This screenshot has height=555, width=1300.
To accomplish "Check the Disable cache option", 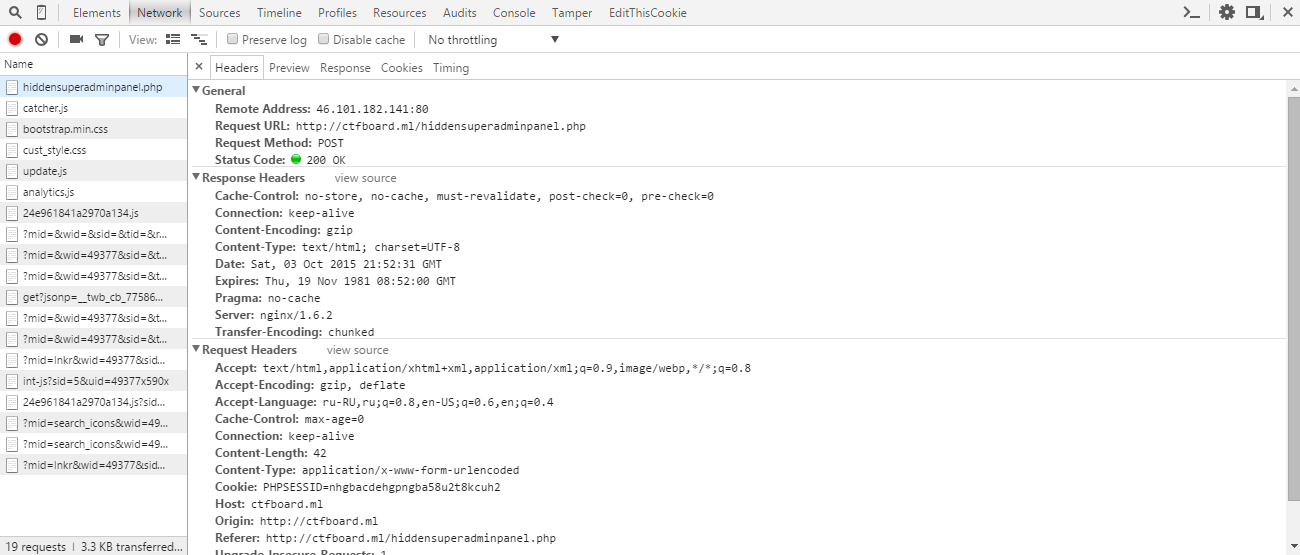I will click(x=324, y=40).
